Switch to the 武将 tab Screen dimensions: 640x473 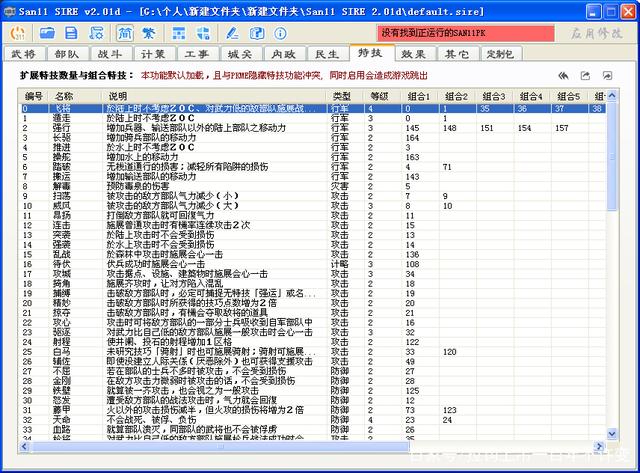(x=22, y=53)
